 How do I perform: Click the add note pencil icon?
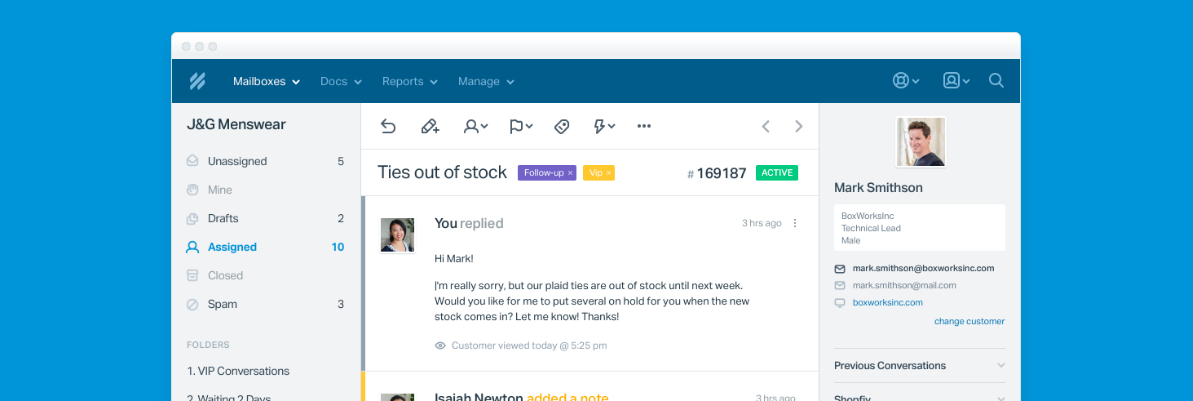coord(430,126)
